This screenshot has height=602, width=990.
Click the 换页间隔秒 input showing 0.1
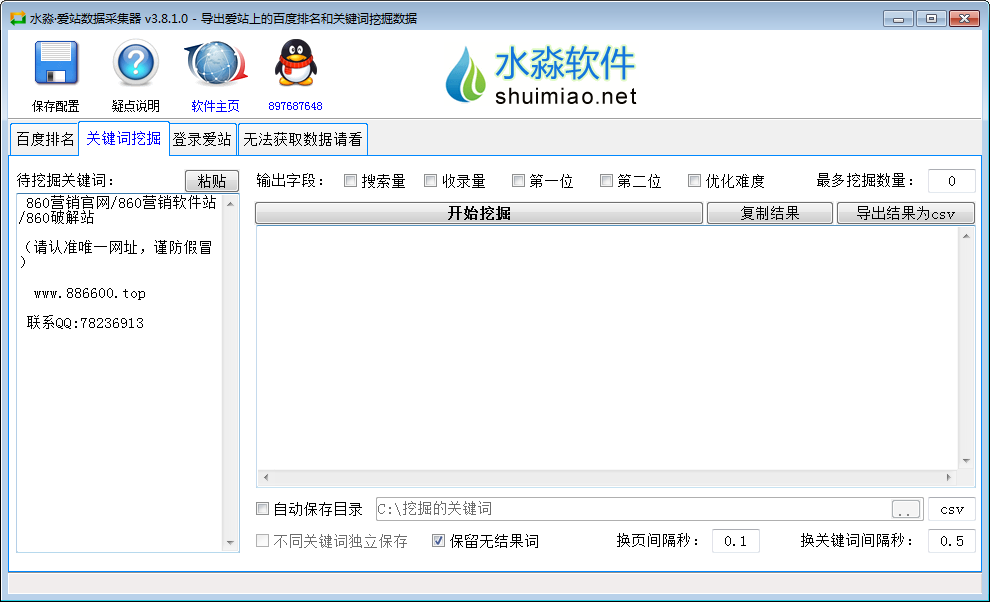(x=736, y=541)
